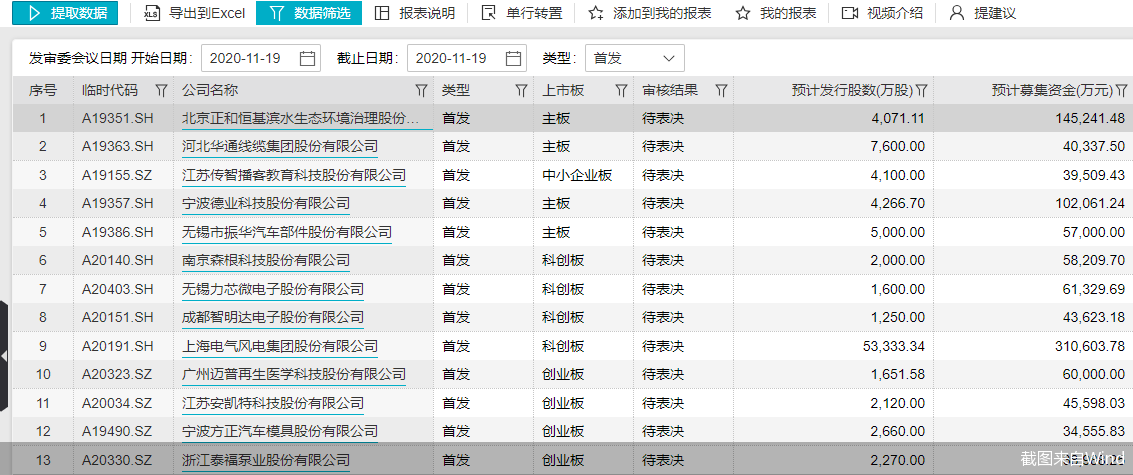Filter the 预计募集资金(万元) column

point(1121,90)
